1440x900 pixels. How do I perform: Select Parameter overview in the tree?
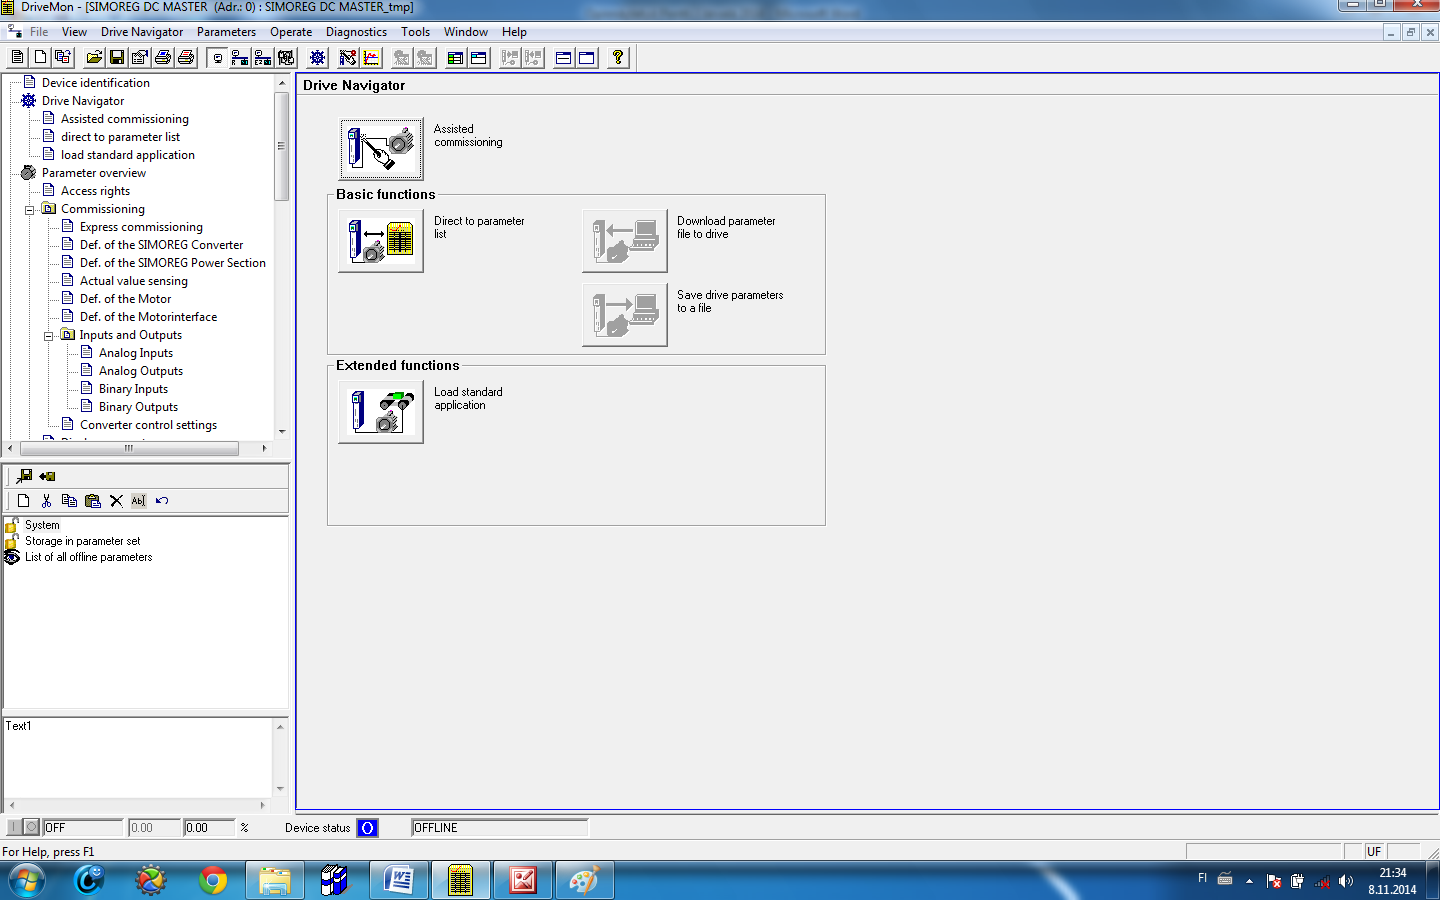tap(94, 173)
